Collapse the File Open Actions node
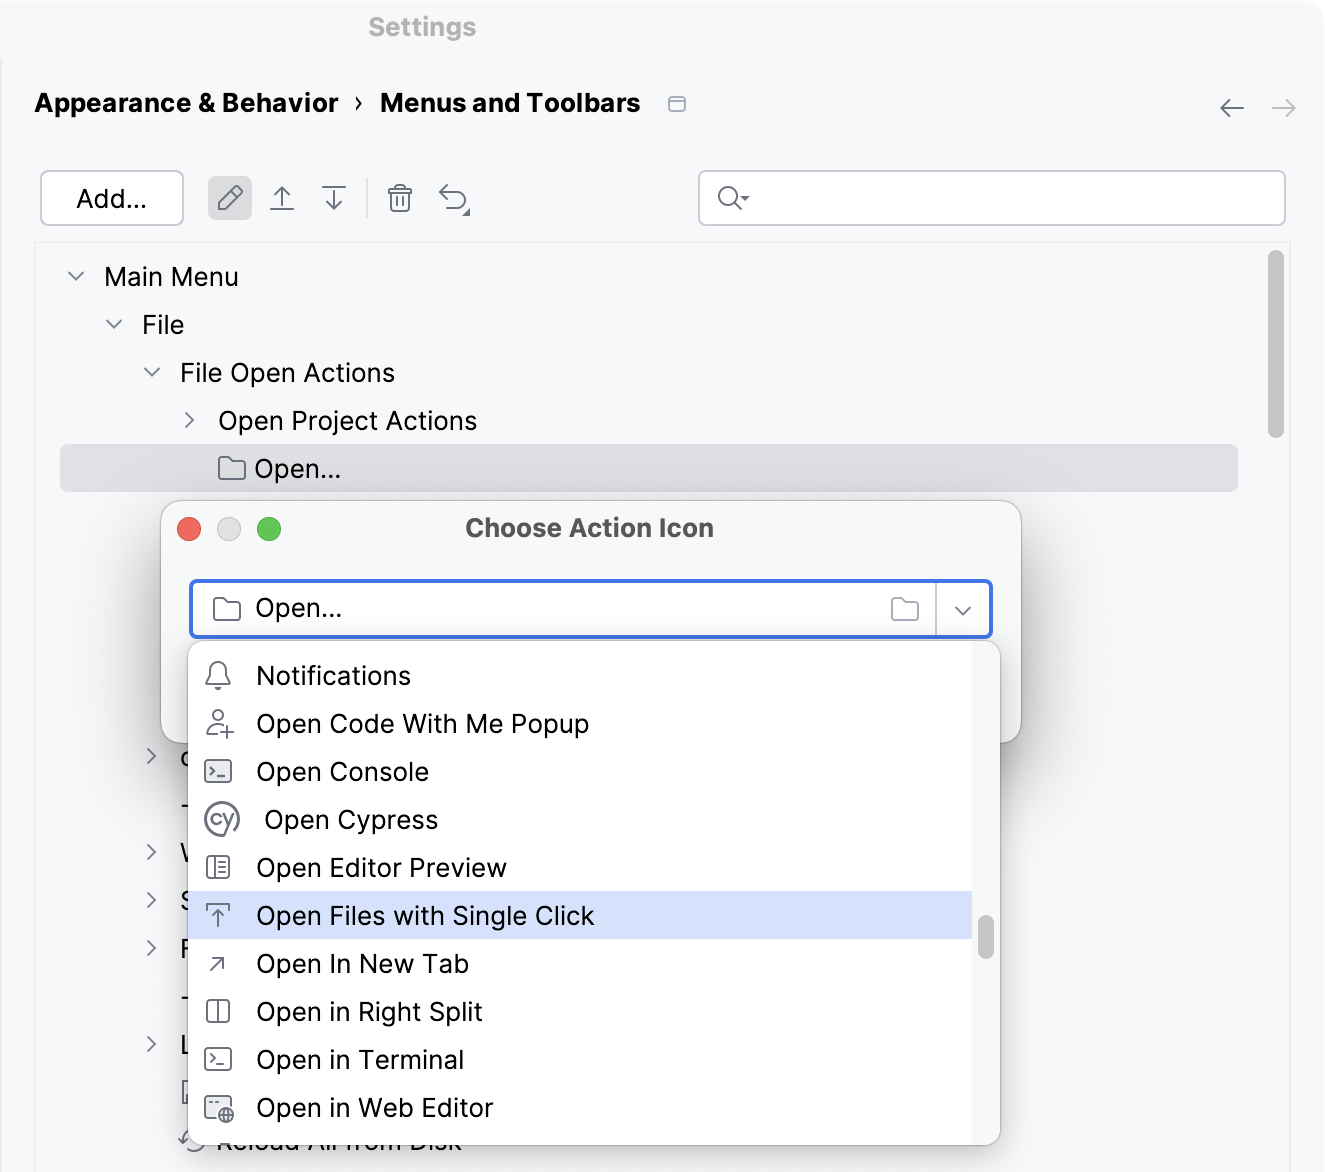Viewport: 1325px width, 1172px height. [x=151, y=372]
